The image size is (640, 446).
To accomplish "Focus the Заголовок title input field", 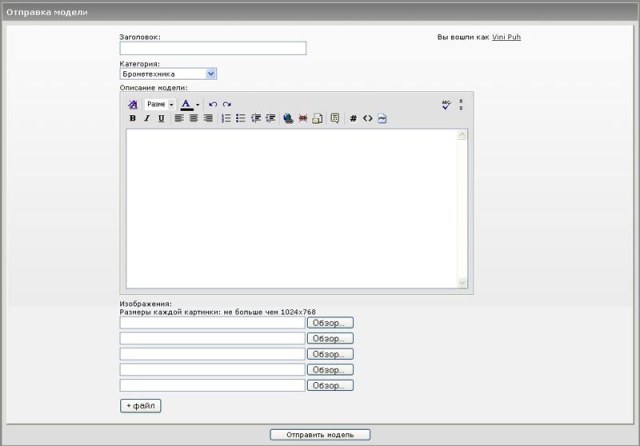I will pos(213,48).
